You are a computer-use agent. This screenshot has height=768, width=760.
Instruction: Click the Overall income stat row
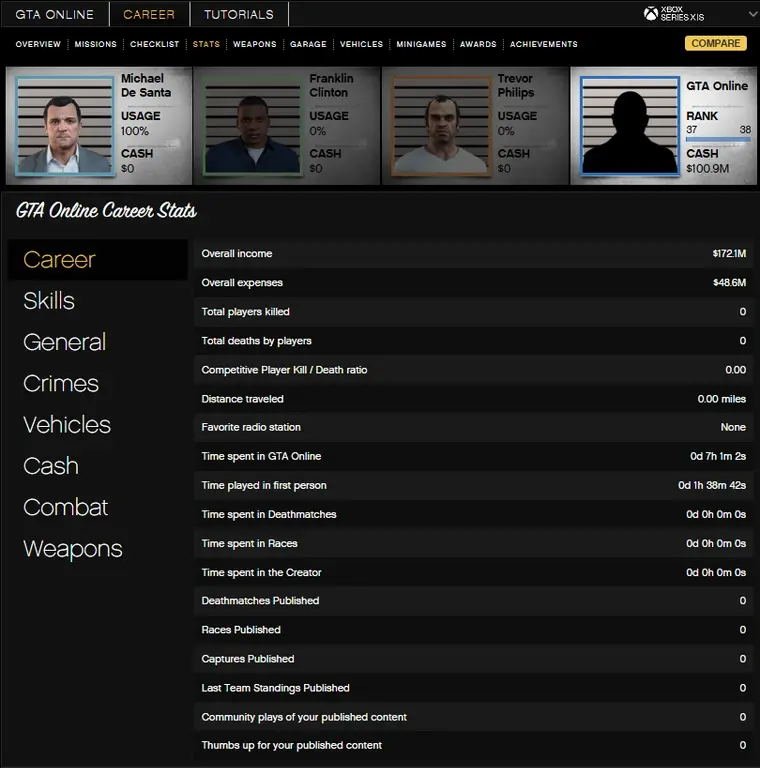tap(473, 254)
